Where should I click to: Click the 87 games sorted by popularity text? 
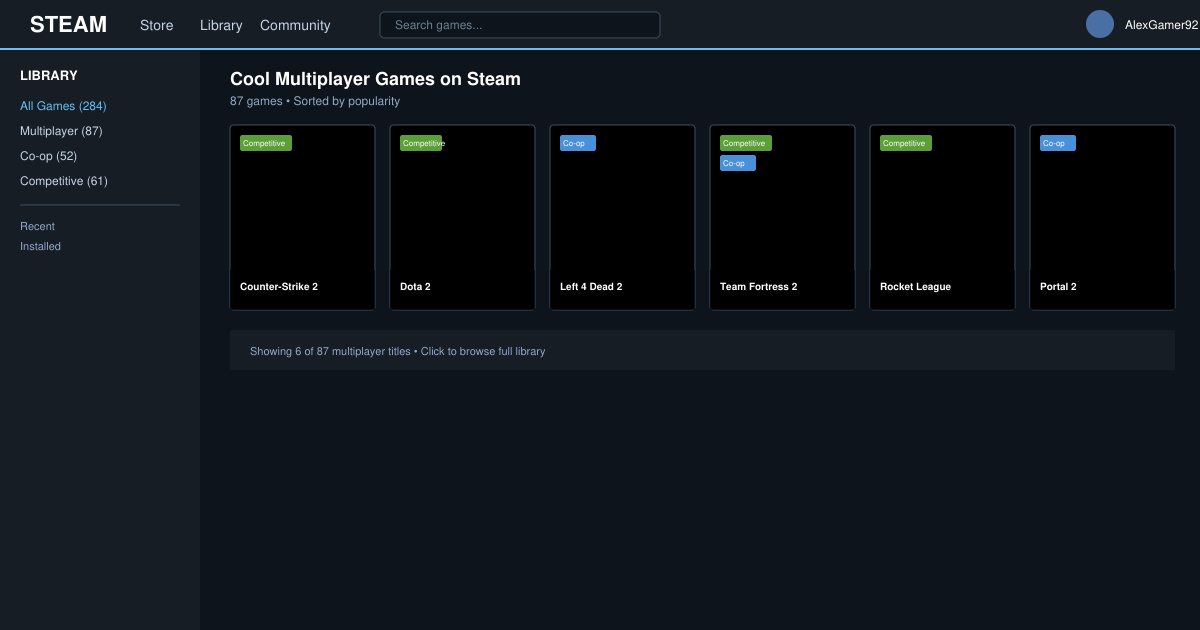pos(315,101)
